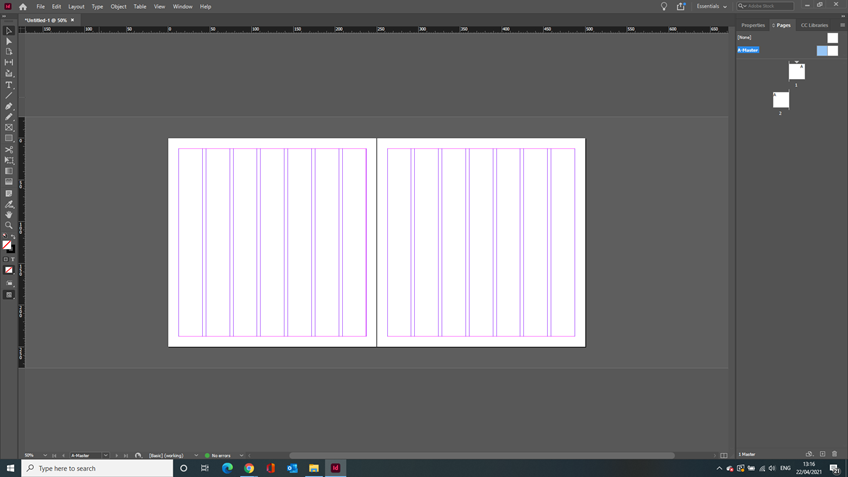Open the Layout menu

click(76, 6)
